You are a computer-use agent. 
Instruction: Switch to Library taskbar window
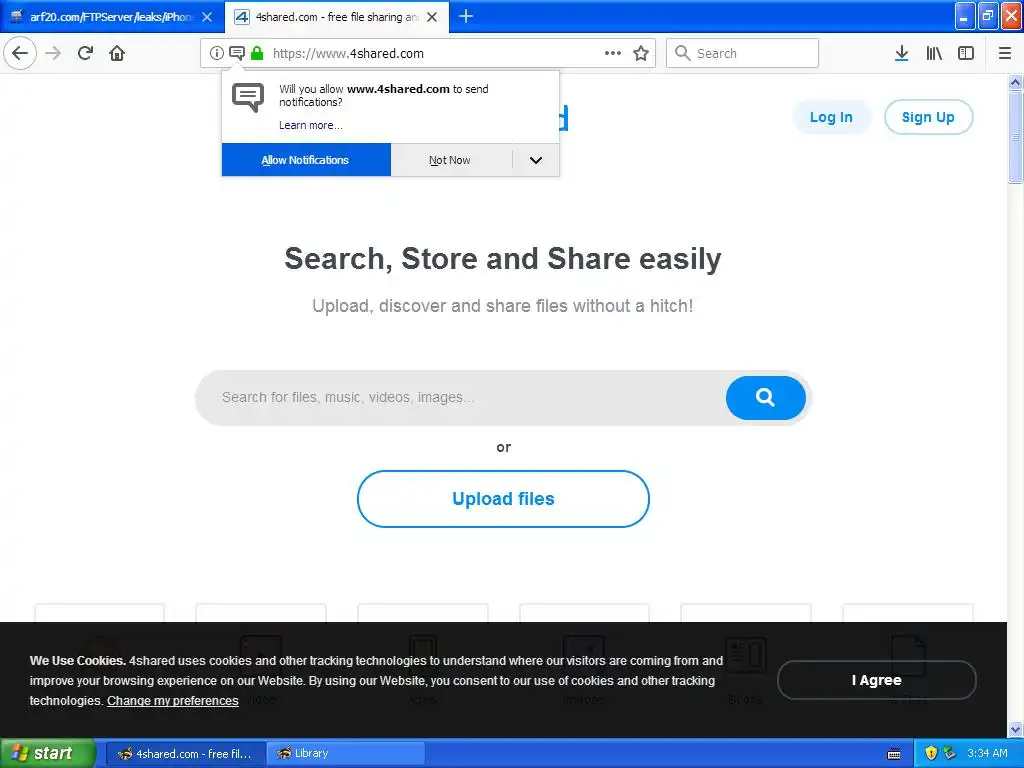pos(346,754)
